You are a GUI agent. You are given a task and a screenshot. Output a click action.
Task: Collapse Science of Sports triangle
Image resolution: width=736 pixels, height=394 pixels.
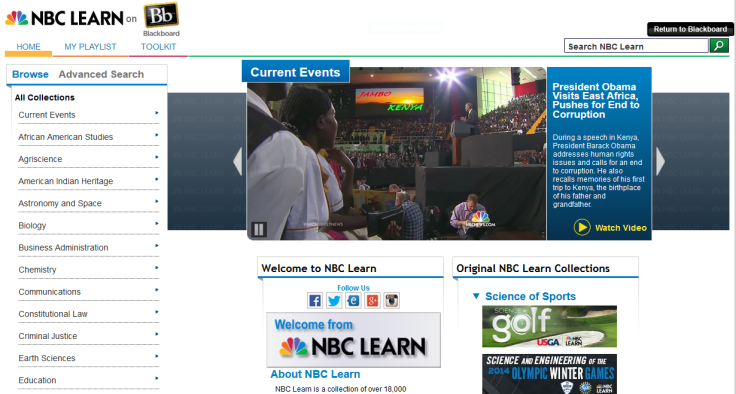click(x=476, y=296)
